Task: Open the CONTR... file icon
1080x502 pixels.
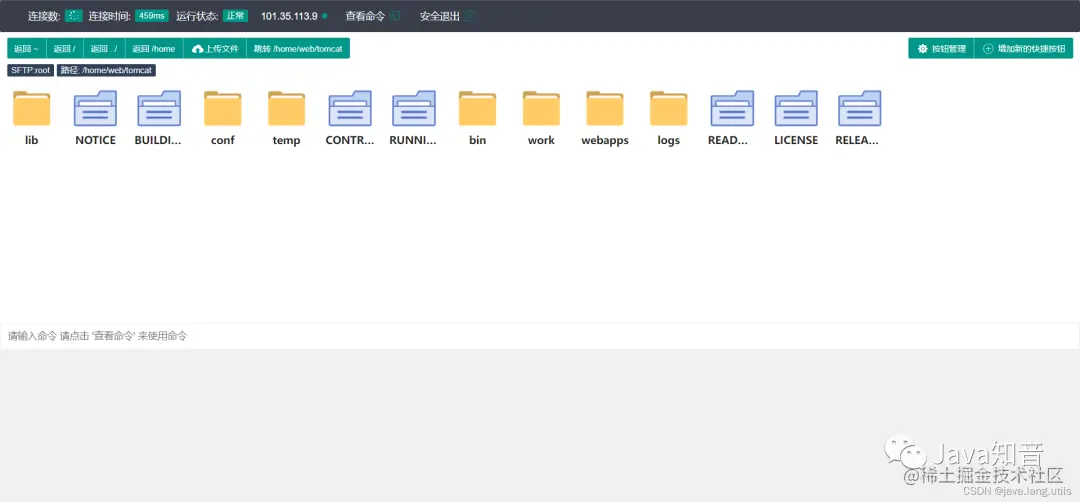Action: click(350, 108)
